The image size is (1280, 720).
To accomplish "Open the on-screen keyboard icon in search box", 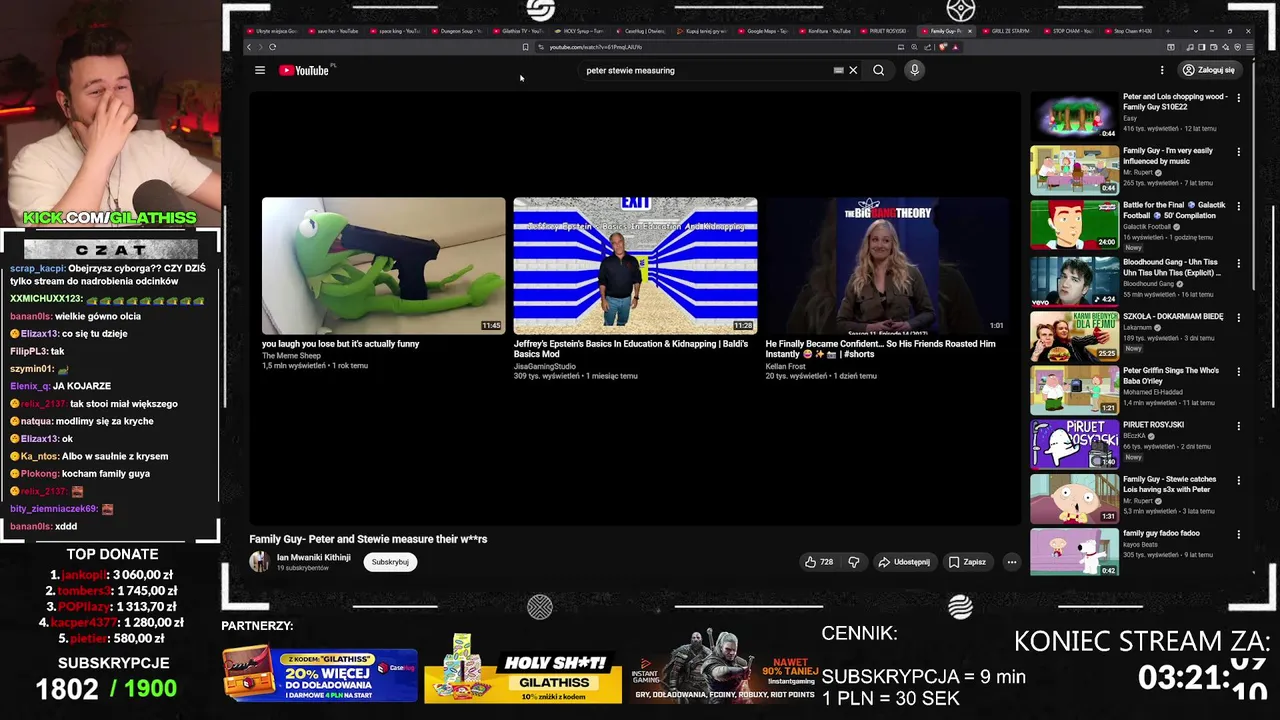I will point(838,70).
